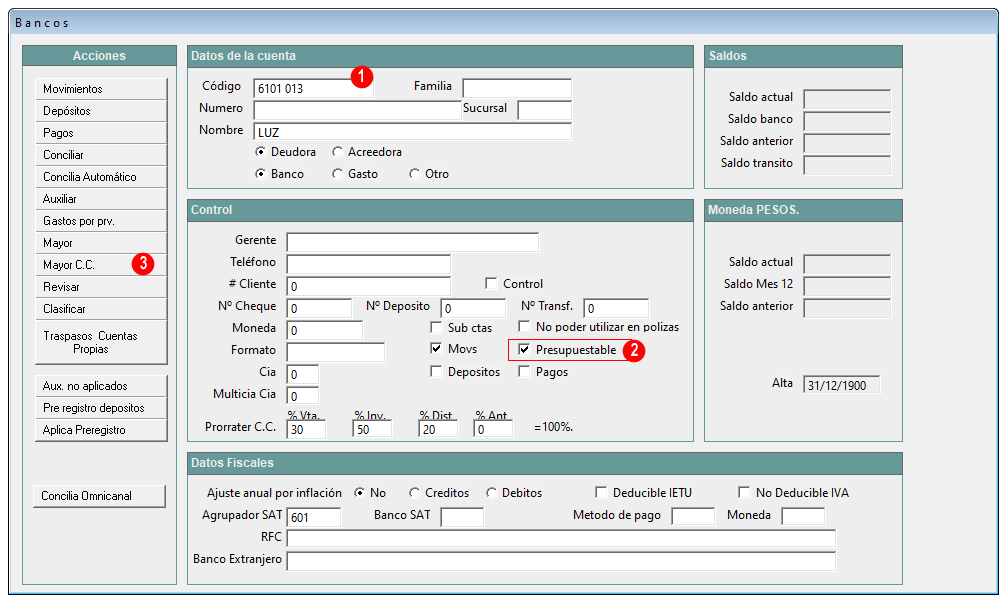Focus the Numero input field
This screenshot has height=602, width=1006.
(x=357, y=110)
